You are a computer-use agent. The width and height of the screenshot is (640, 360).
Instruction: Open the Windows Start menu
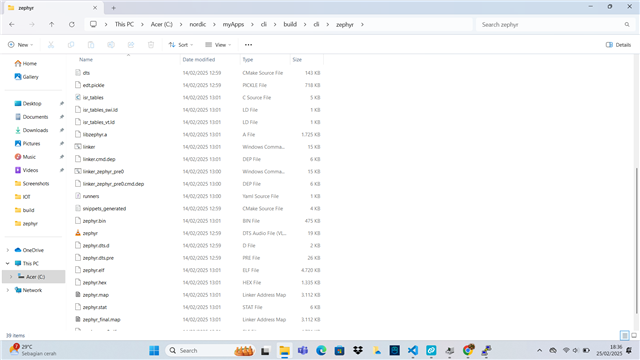[154, 350]
